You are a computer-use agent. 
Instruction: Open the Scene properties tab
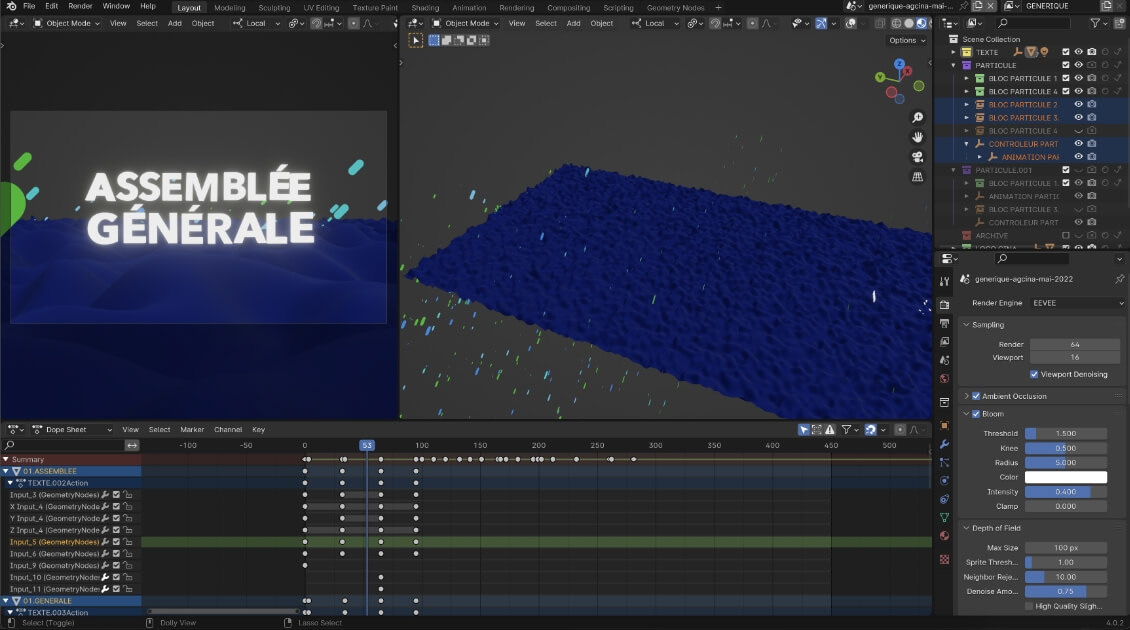pyautogui.click(x=944, y=360)
